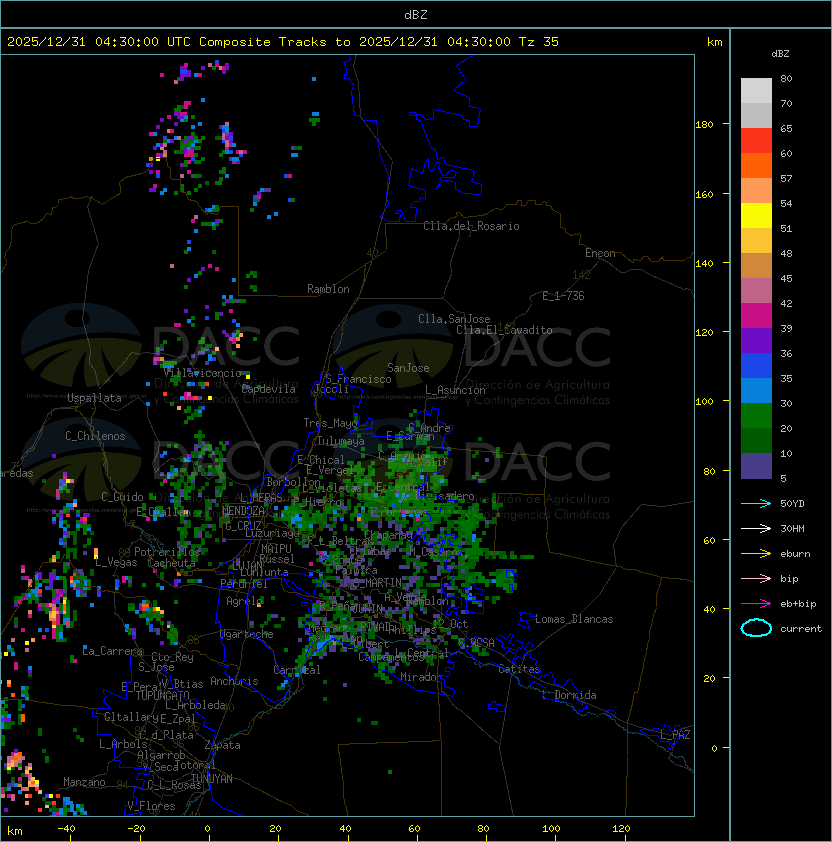Click the white 30HM arrow icon
Viewport: 832px width, 842px height.
pos(756,528)
